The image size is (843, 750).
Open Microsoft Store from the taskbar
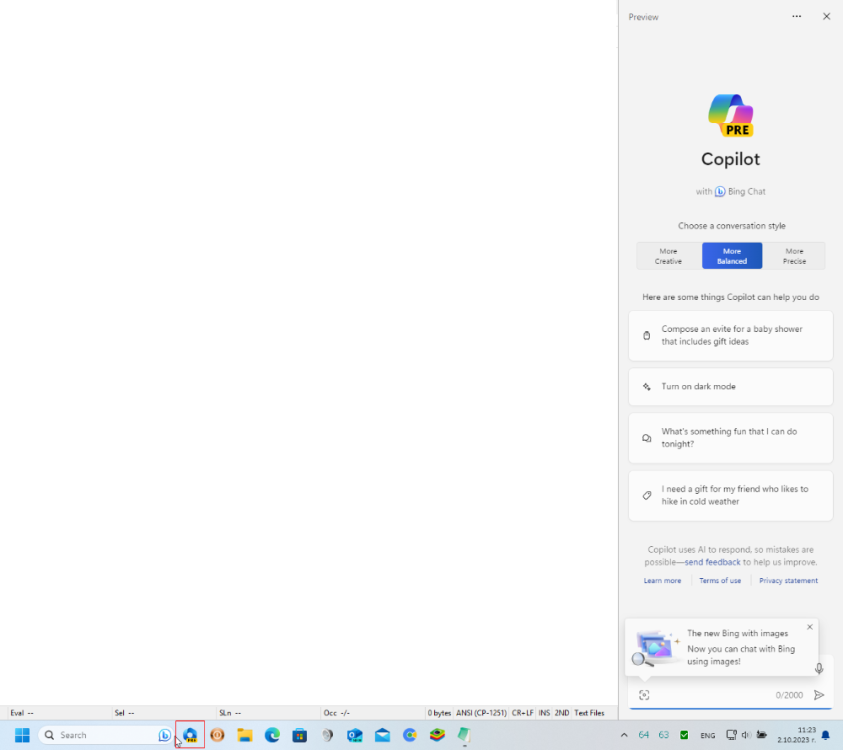point(300,734)
